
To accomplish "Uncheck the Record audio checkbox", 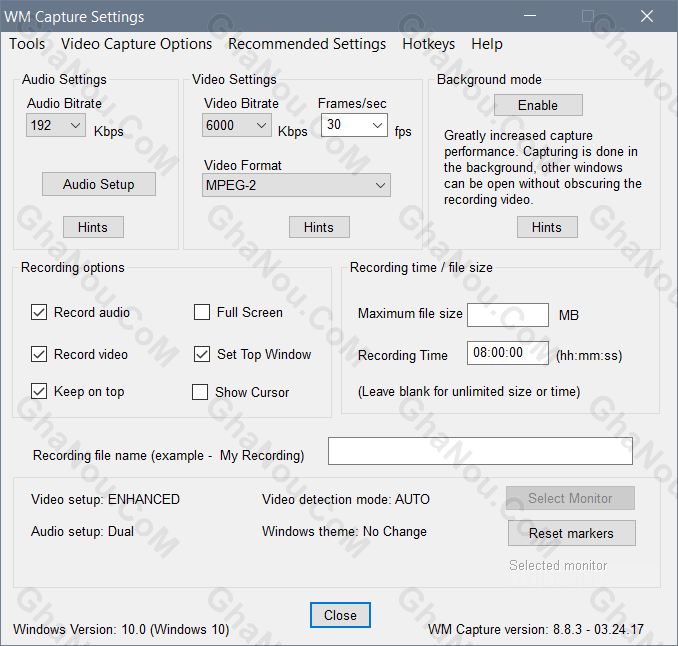I will pos(39,312).
